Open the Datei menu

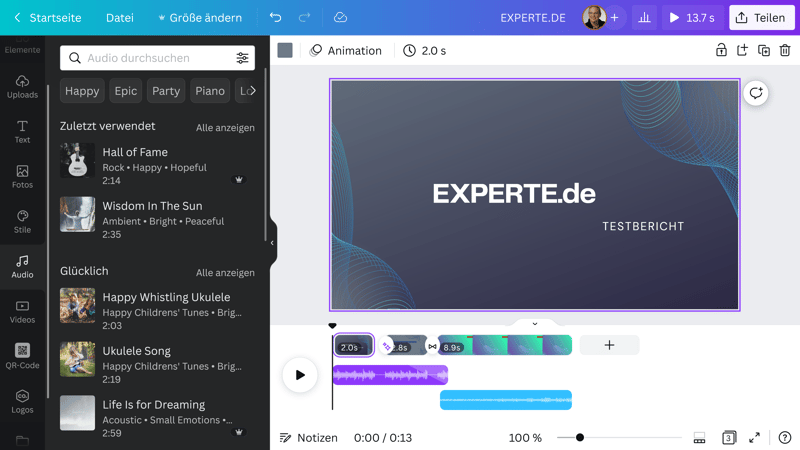tap(119, 17)
